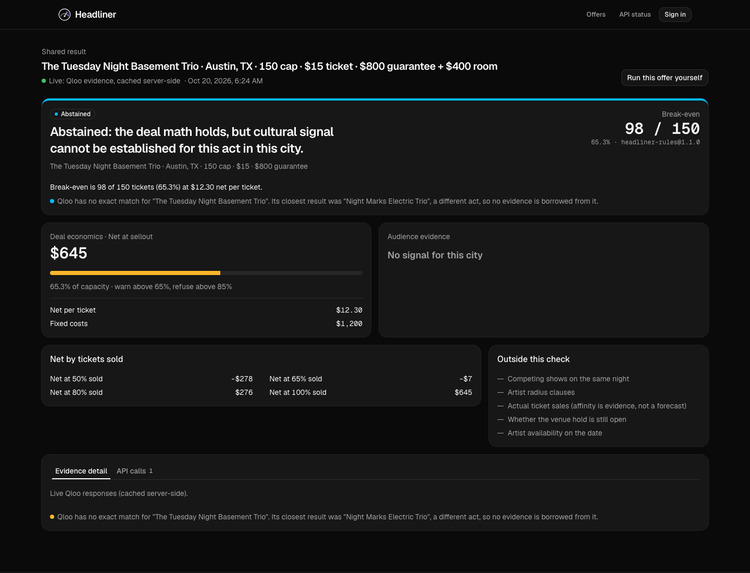This screenshot has height=573, width=750.
Task: Click Net at 65% sold row label
Action: 296,379
